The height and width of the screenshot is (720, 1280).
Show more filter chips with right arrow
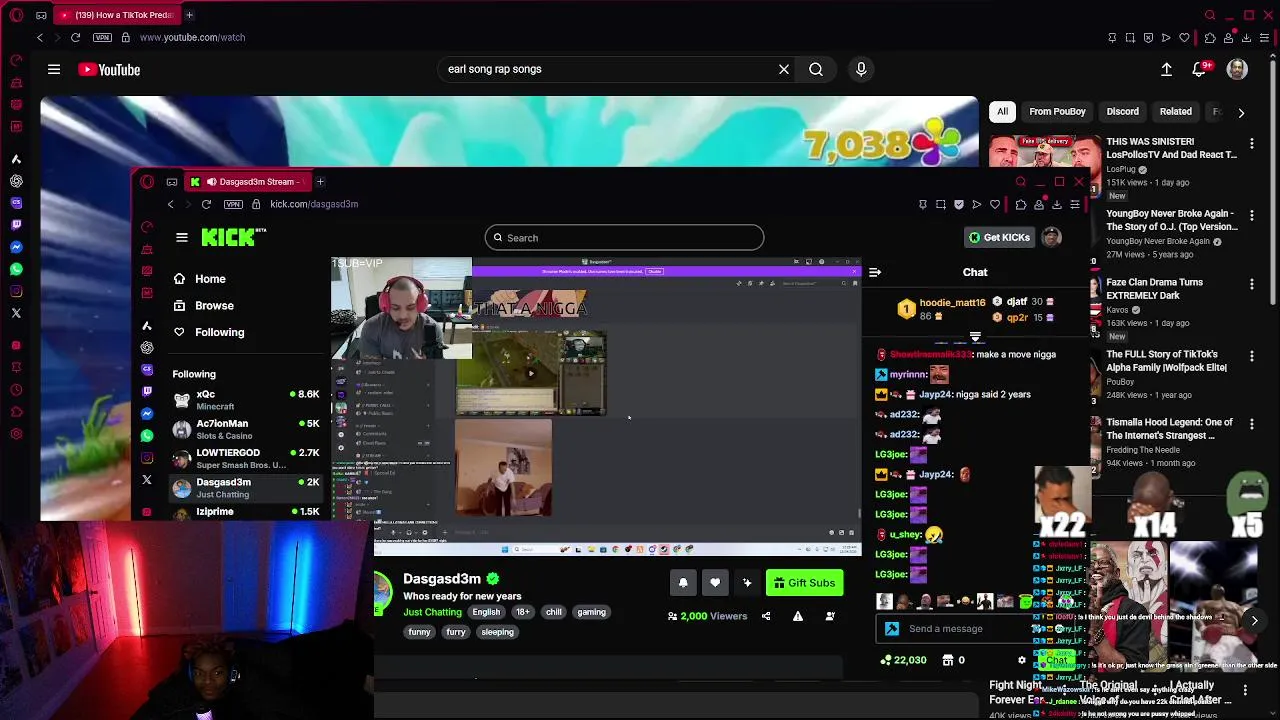point(1241,113)
